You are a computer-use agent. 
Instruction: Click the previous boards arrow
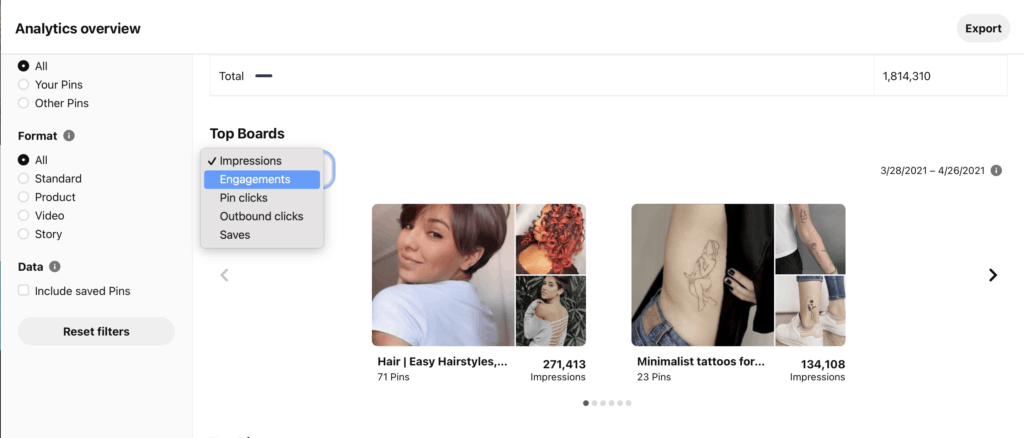click(225, 275)
